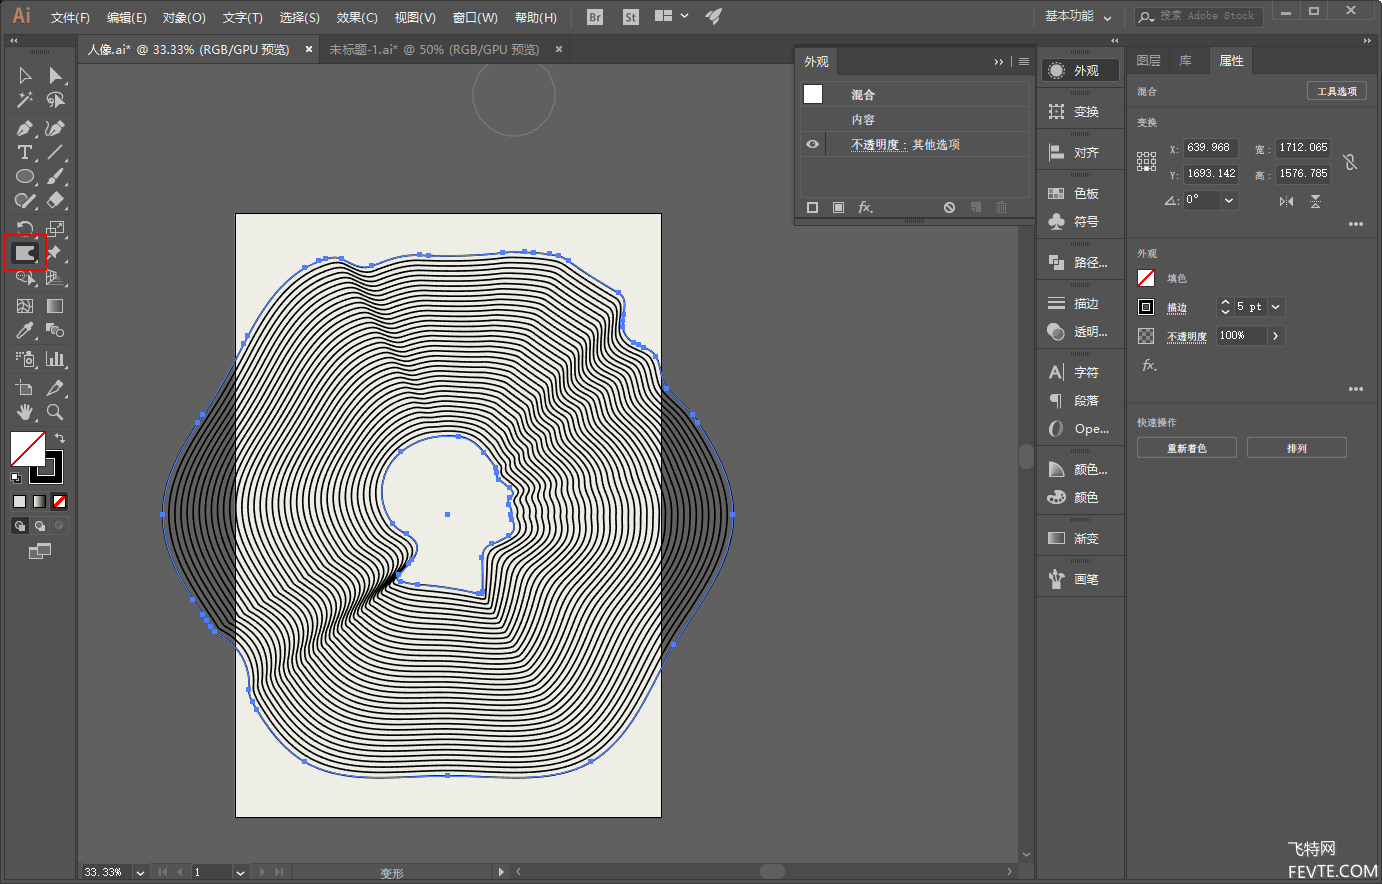Screen dimensions: 1382x884
Task: Select the Ellipse tool
Action: [x=25, y=177]
